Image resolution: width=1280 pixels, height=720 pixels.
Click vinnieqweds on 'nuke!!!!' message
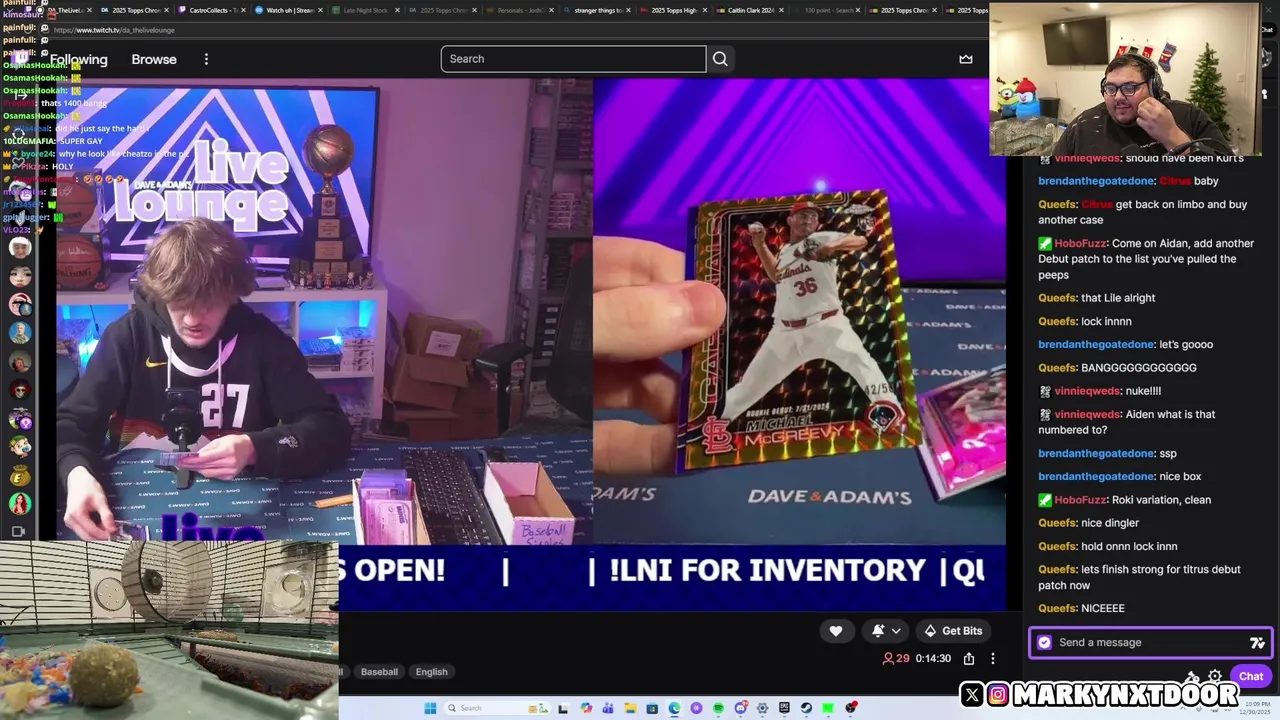[1087, 391]
